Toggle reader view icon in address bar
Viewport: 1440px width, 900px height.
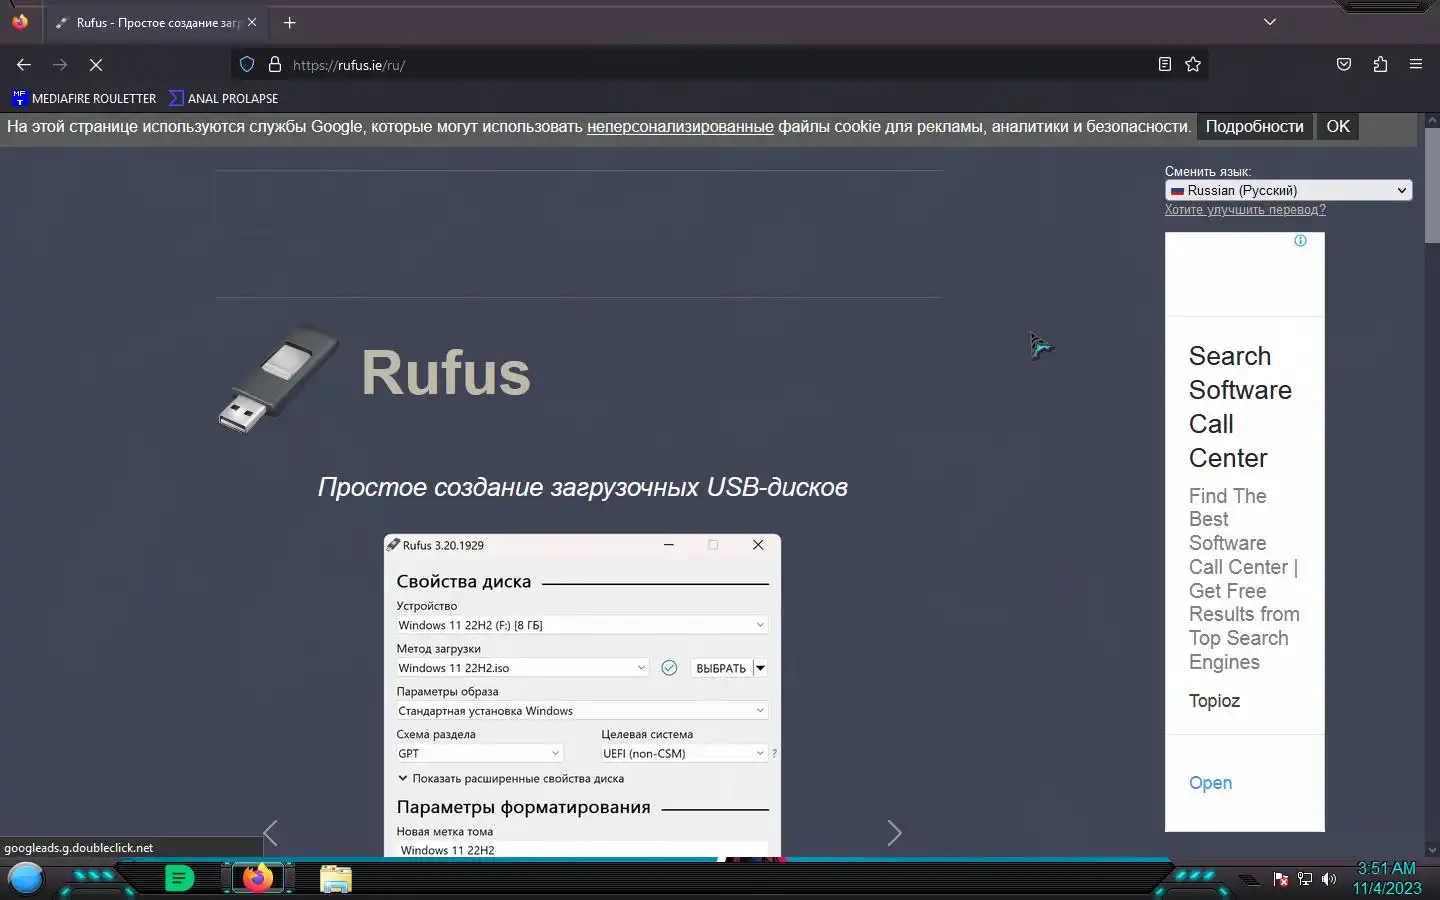coord(1164,64)
